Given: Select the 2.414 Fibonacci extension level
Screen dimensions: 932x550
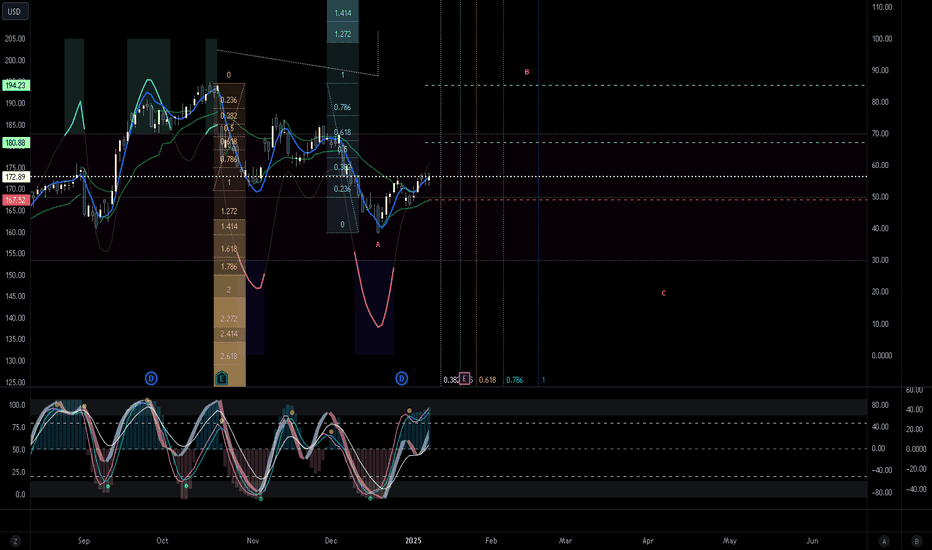Looking at the screenshot, I should (x=229, y=334).
